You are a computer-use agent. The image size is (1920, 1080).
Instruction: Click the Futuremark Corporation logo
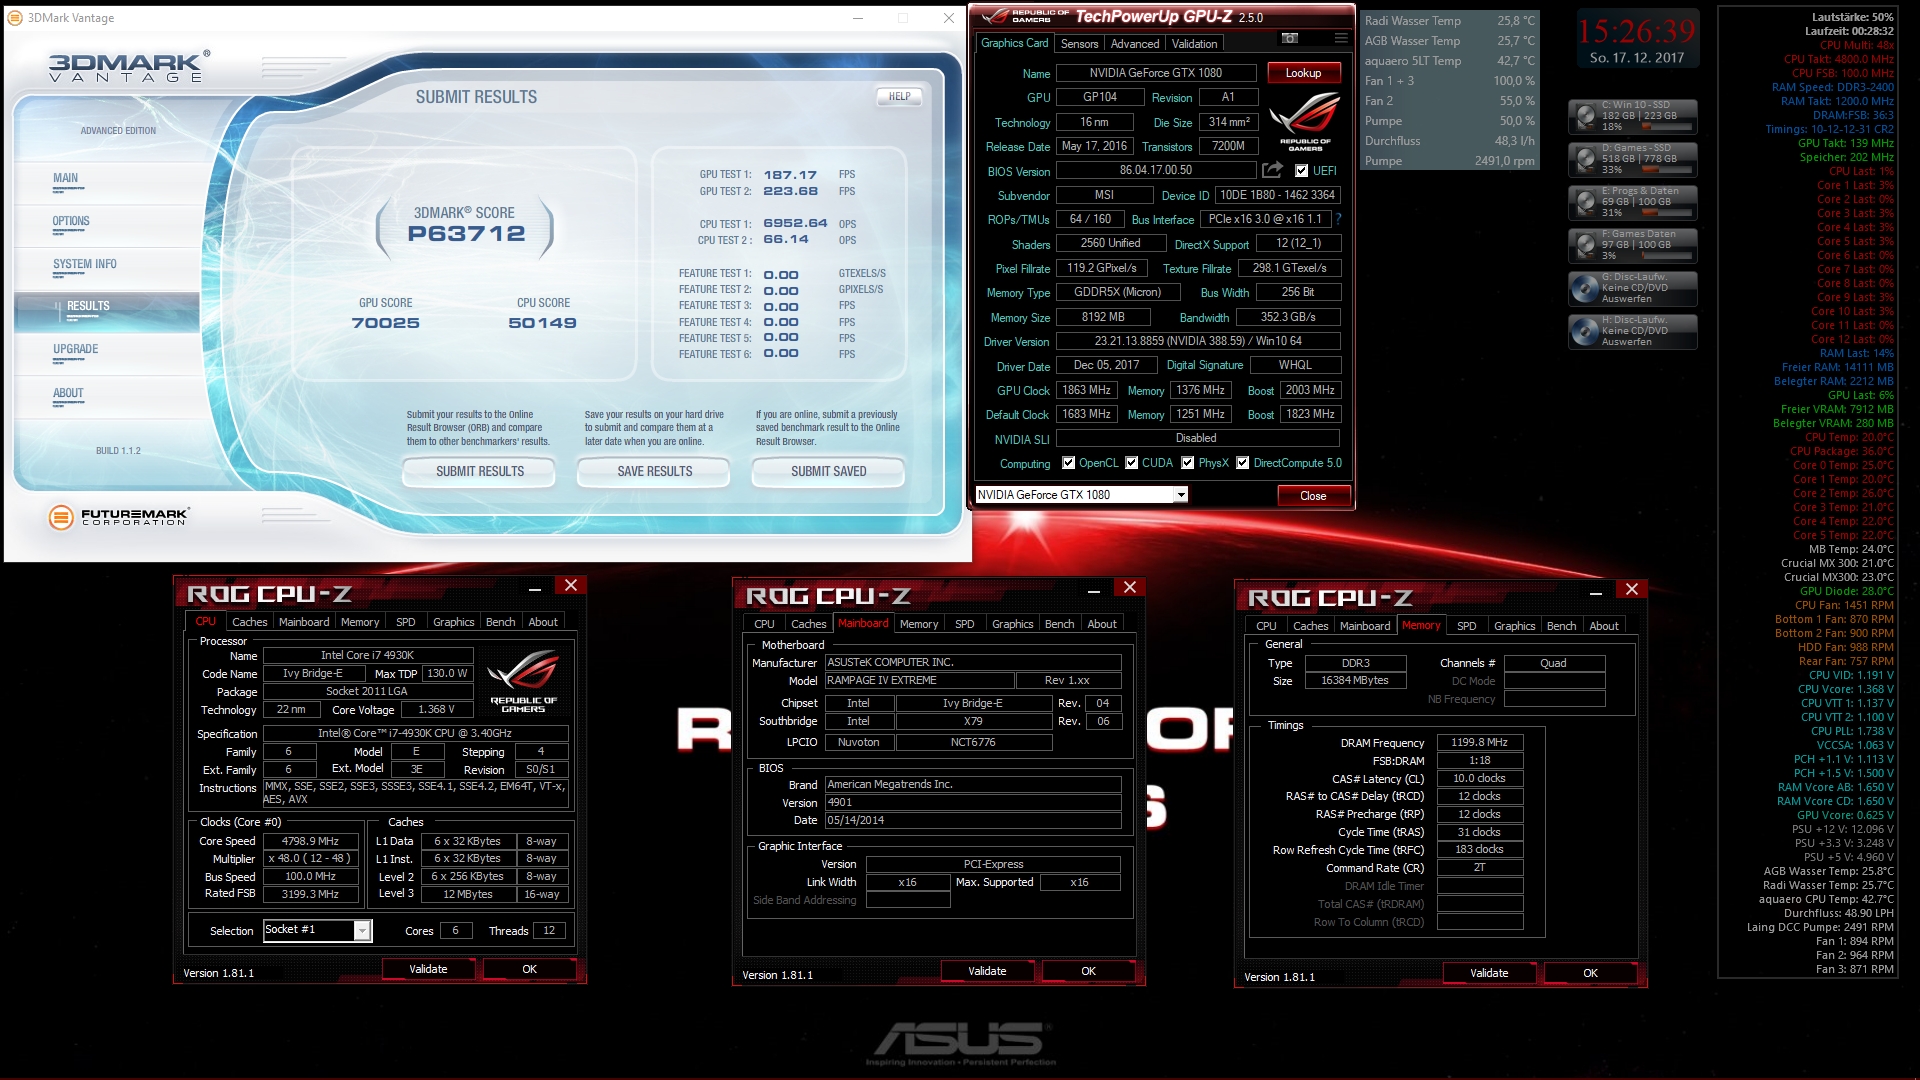pos(118,517)
